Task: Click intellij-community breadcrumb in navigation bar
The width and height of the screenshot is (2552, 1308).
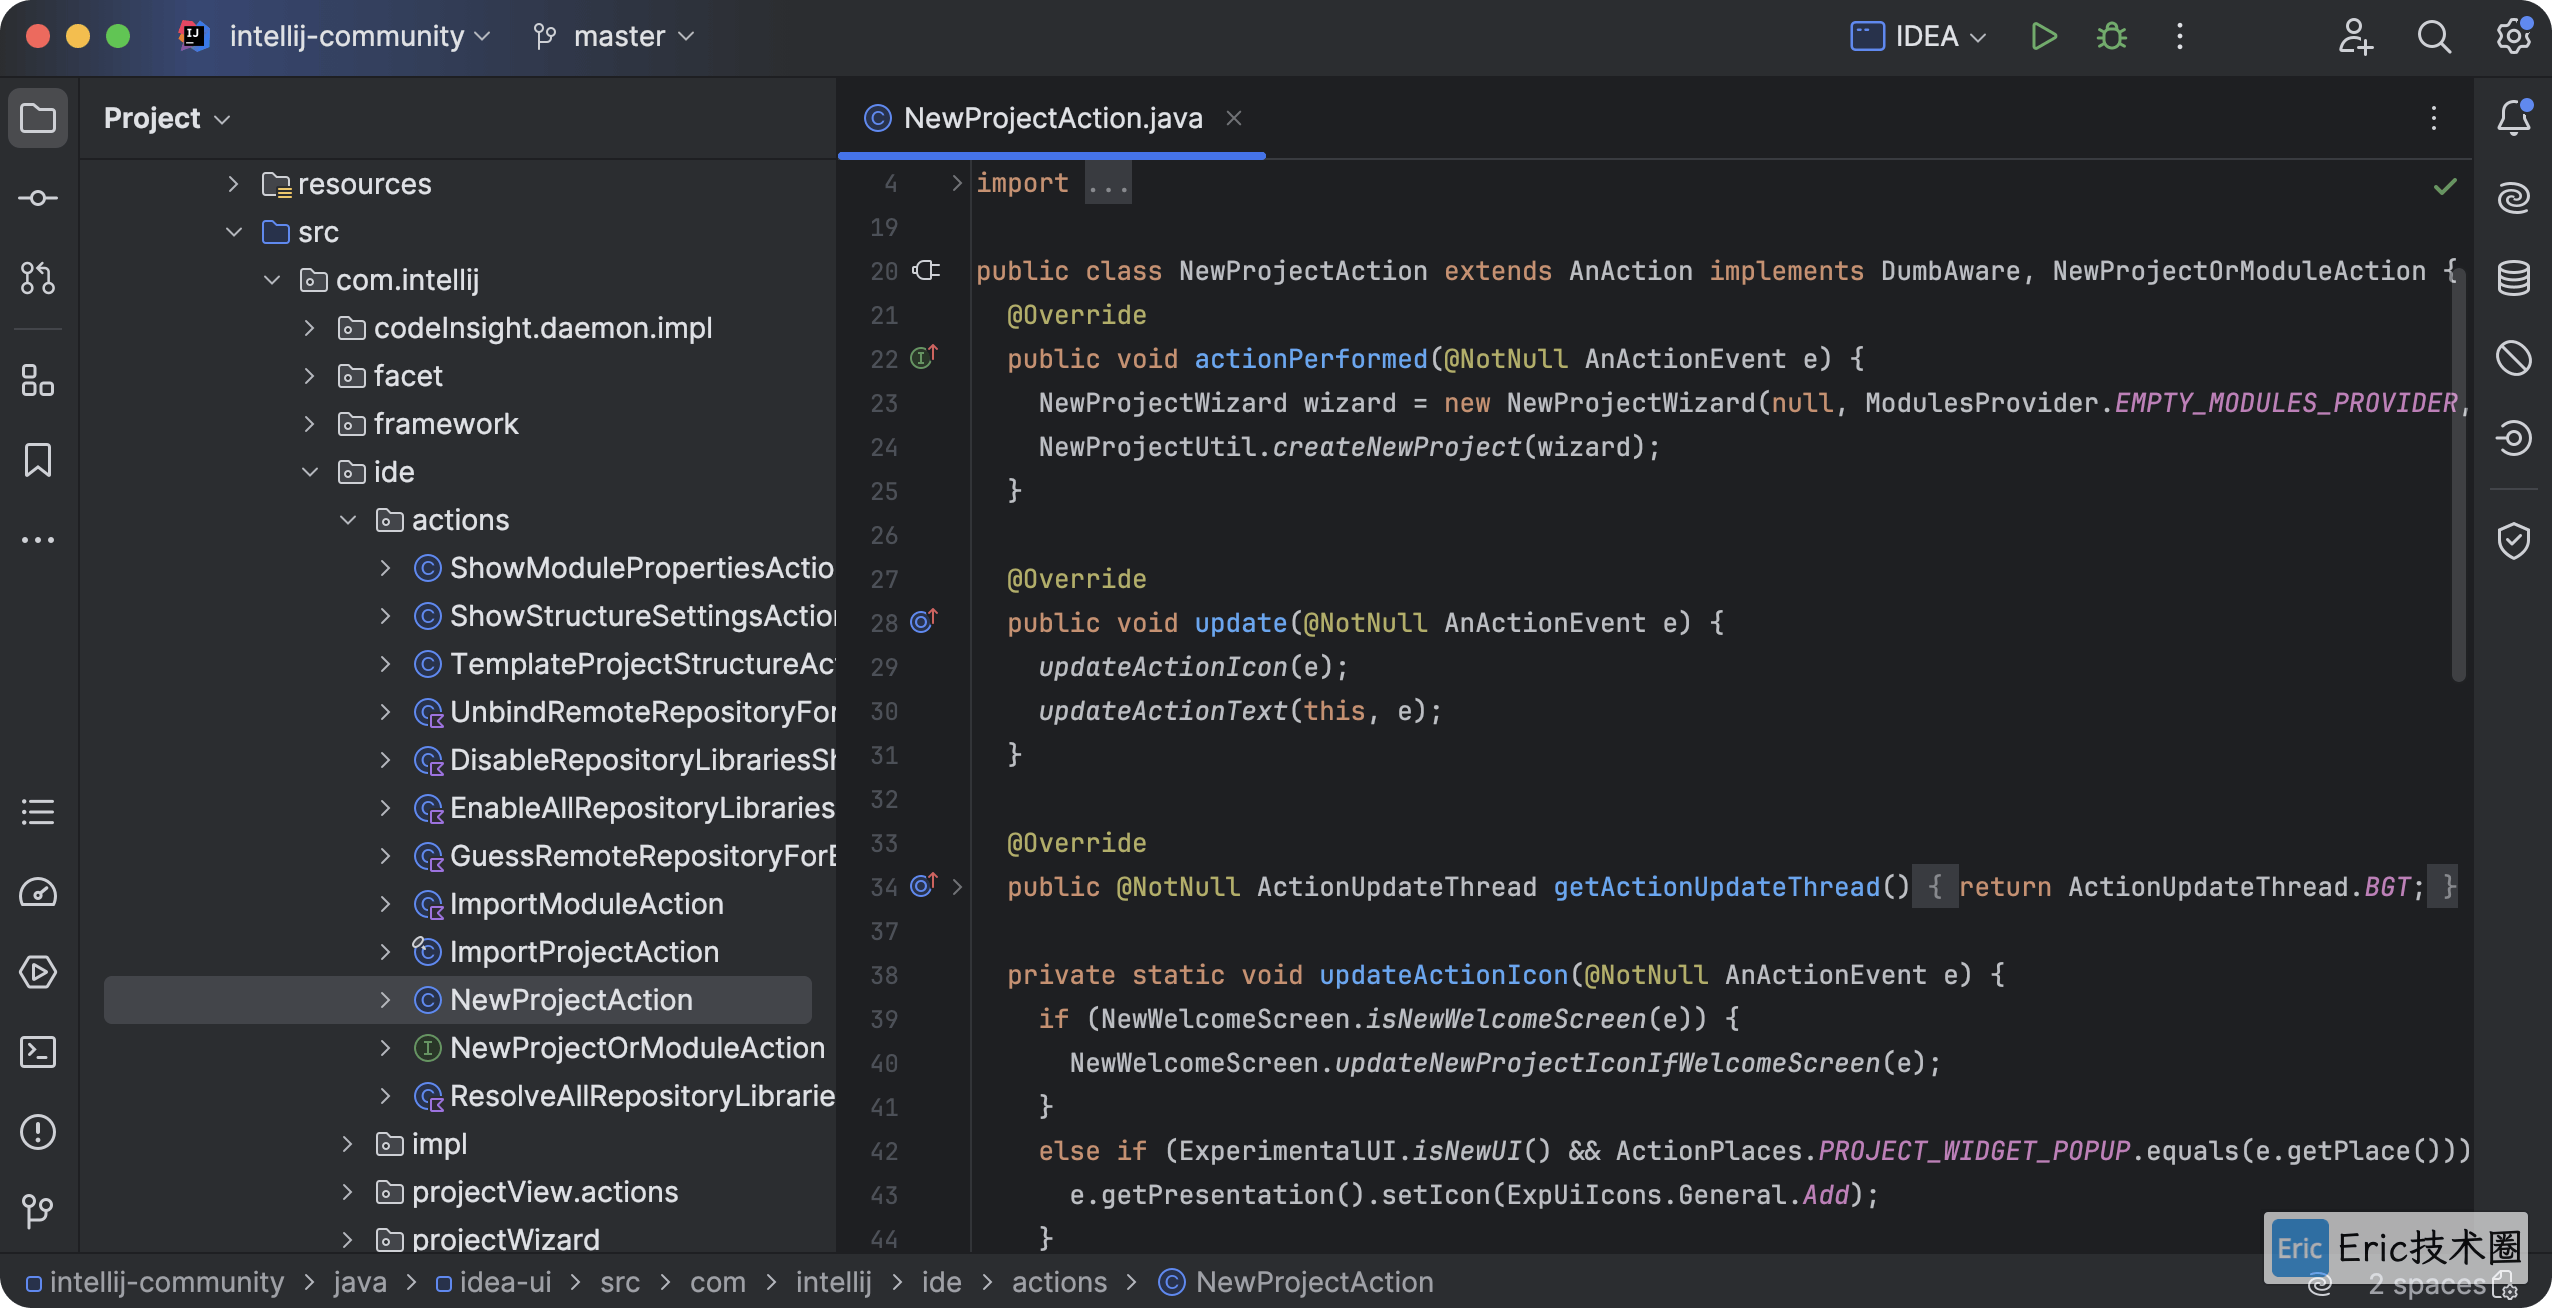Action: pyautogui.click(x=155, y=1282)
